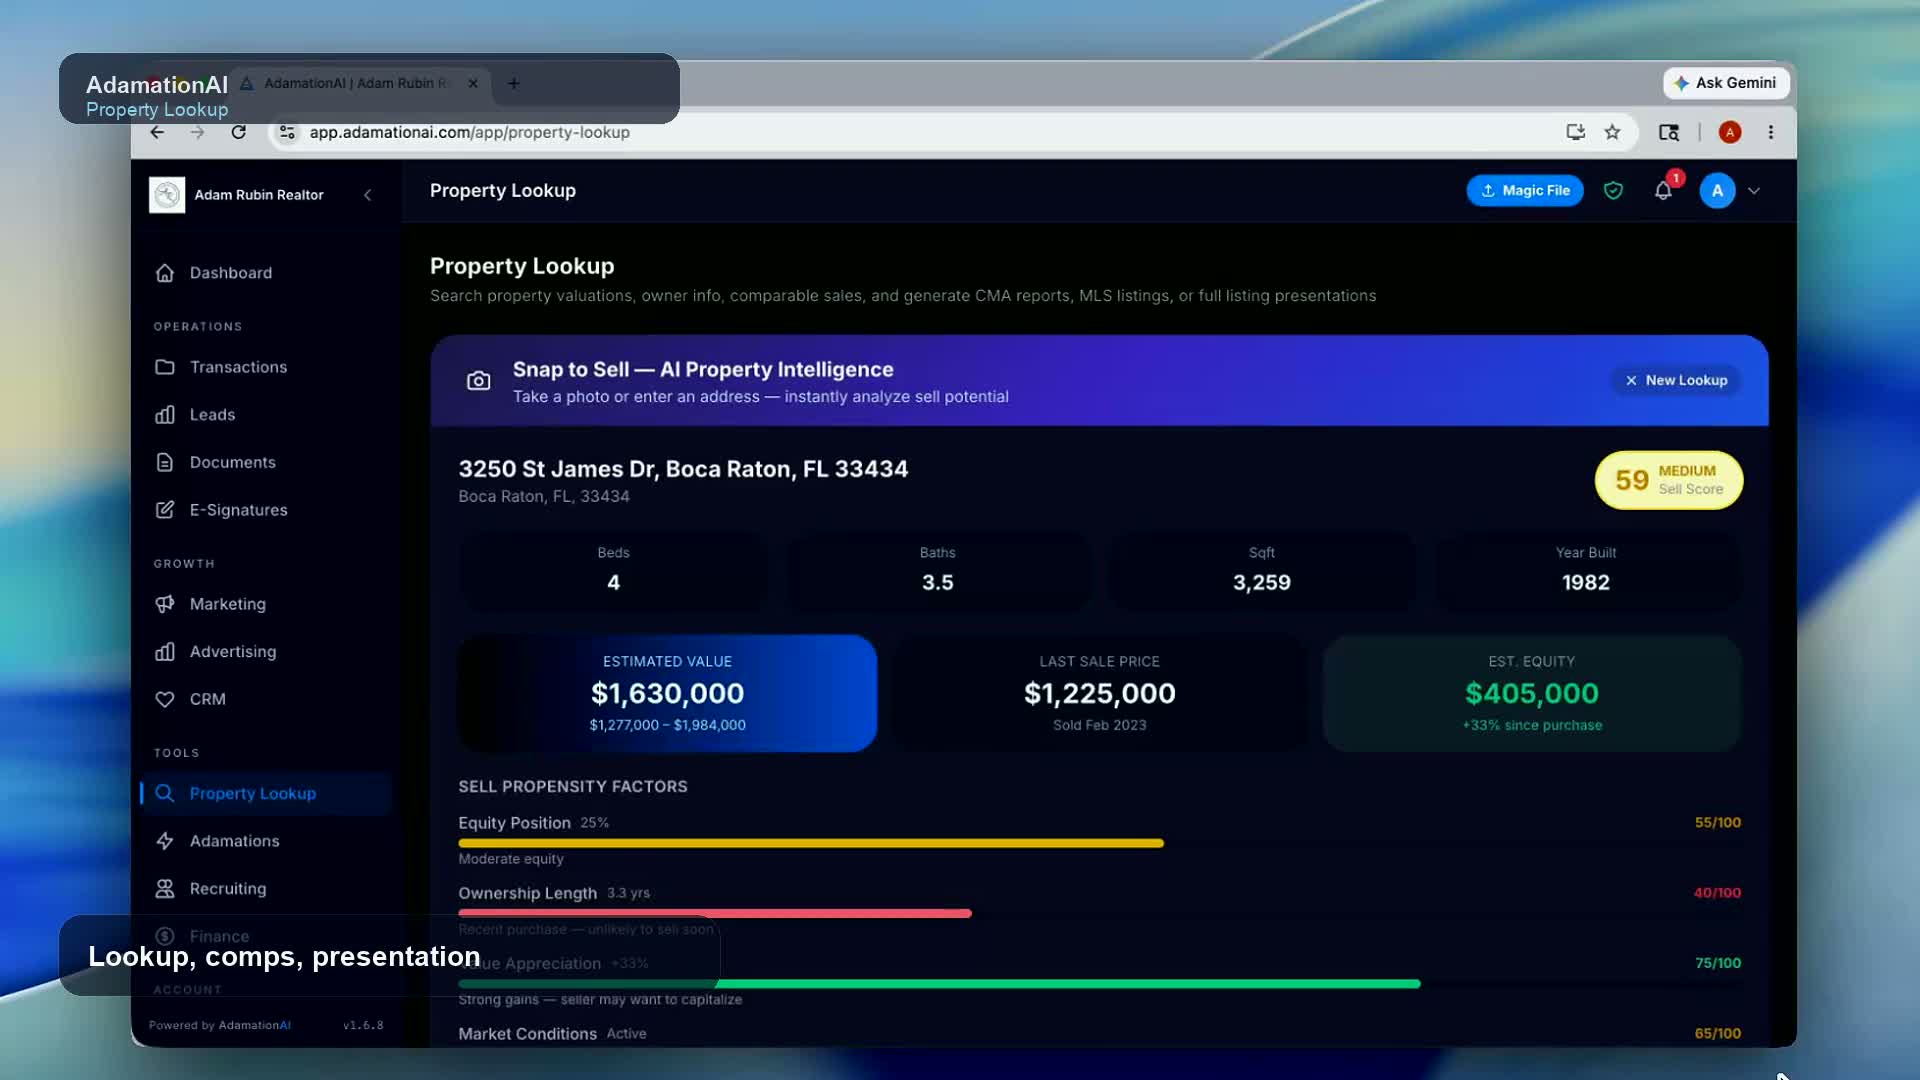Reload the browser page
This screenshot has width=1920, height=1080.
coord(238,132)
